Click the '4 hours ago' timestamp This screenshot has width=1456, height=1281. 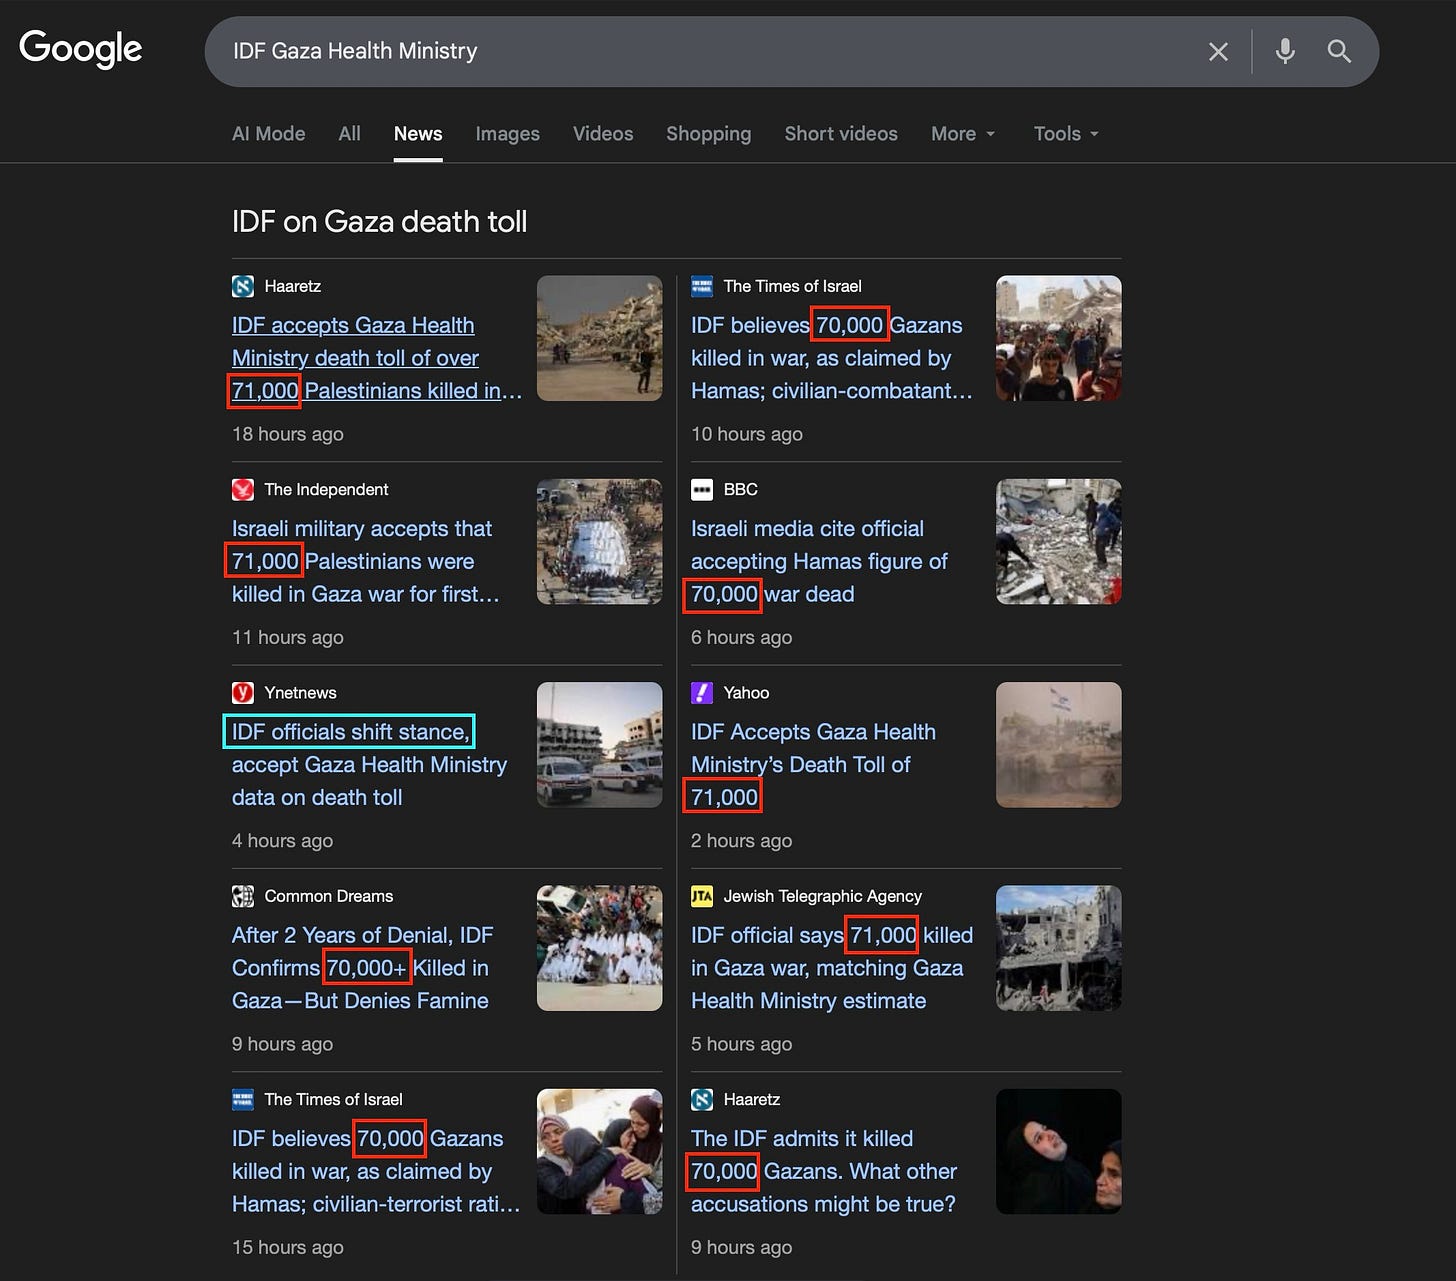282,841
